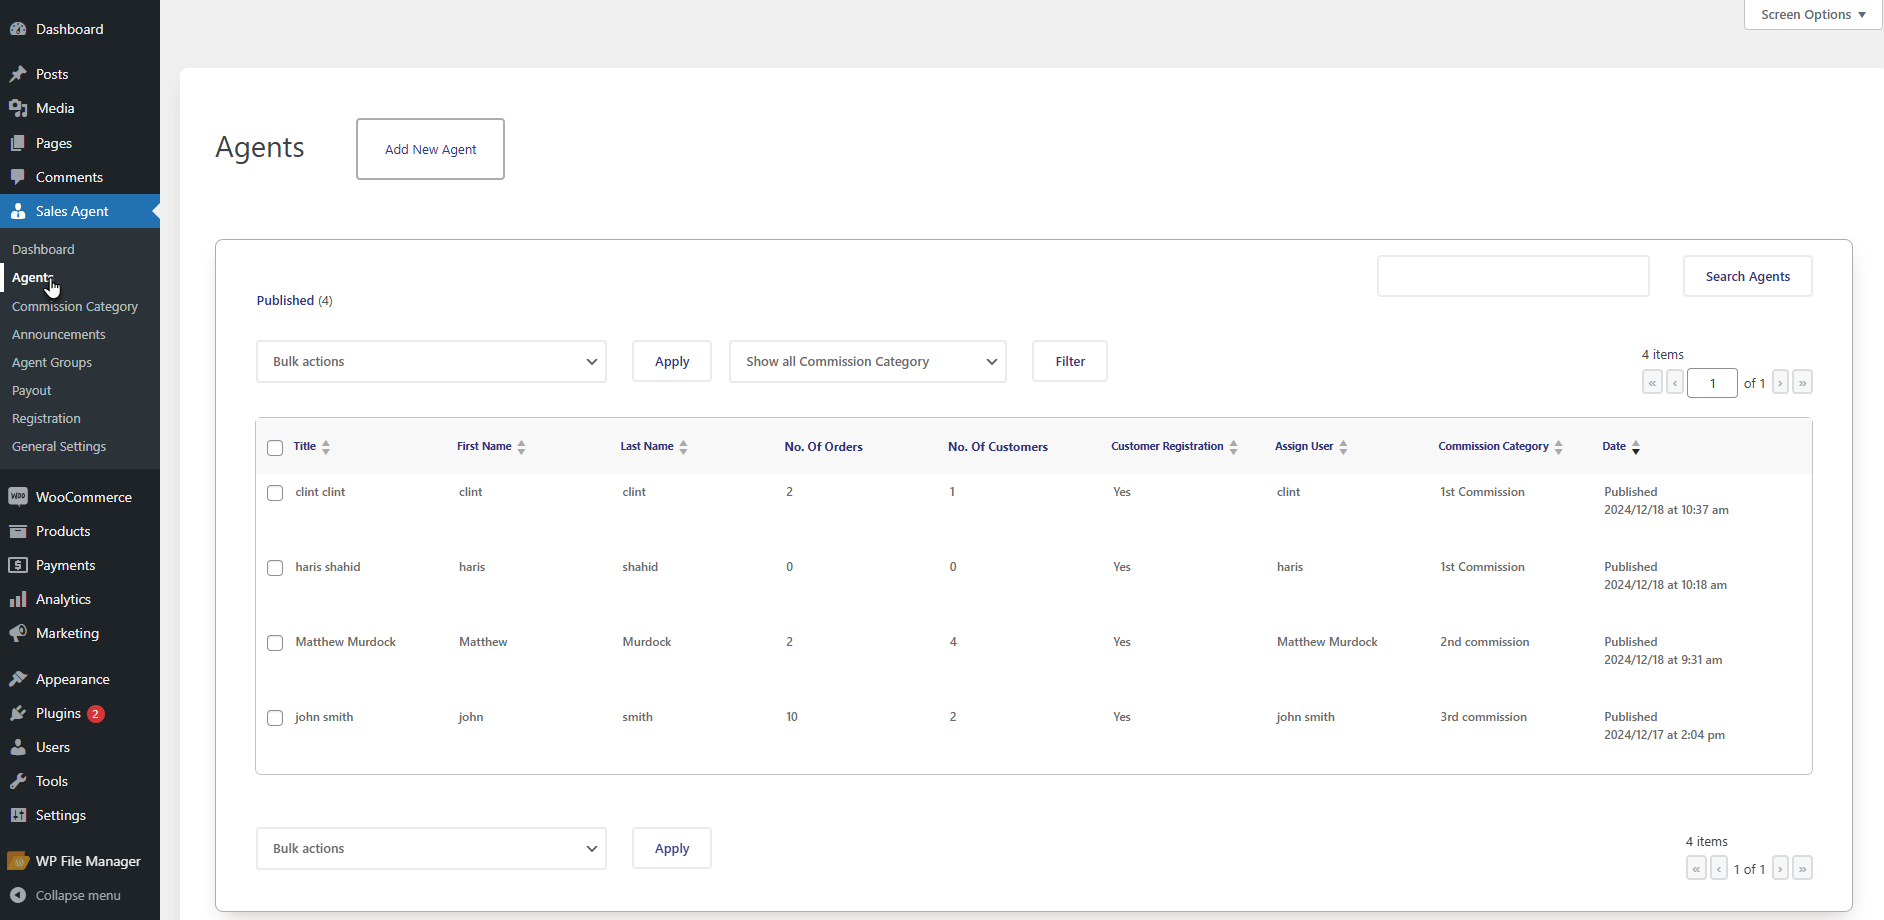
Task: Click the Analytics bar chart icon
Action: (18, 599)
